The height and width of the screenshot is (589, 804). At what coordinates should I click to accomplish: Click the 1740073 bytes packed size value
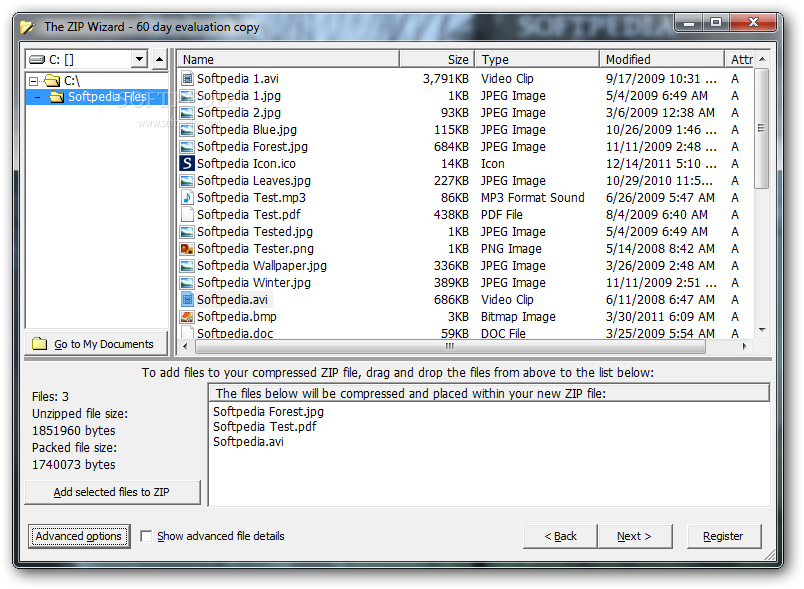click(74, 465)
